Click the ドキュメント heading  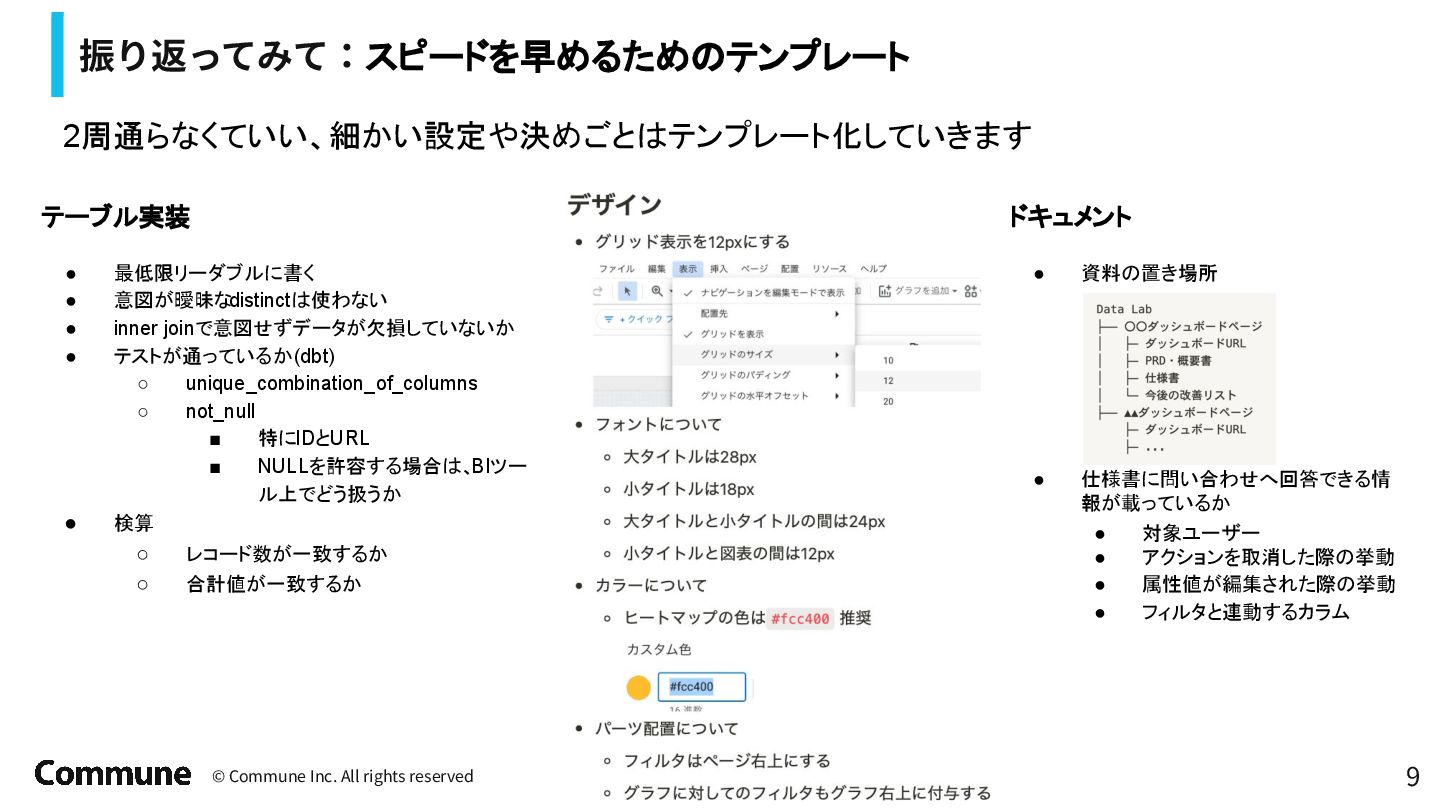1068,216
